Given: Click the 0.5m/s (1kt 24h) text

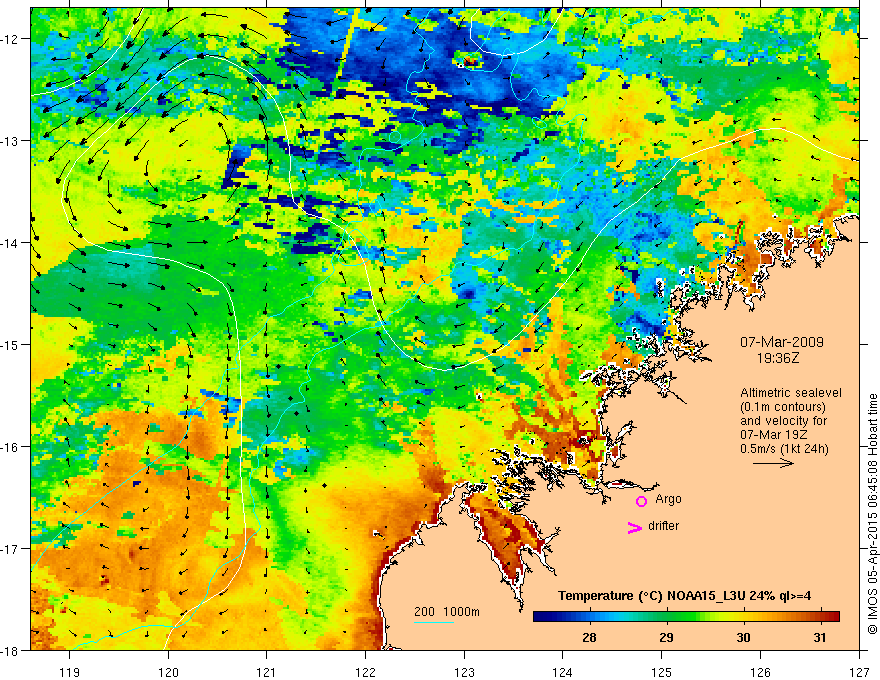Looking at the screenshot, I should click(x=784, y=449).
